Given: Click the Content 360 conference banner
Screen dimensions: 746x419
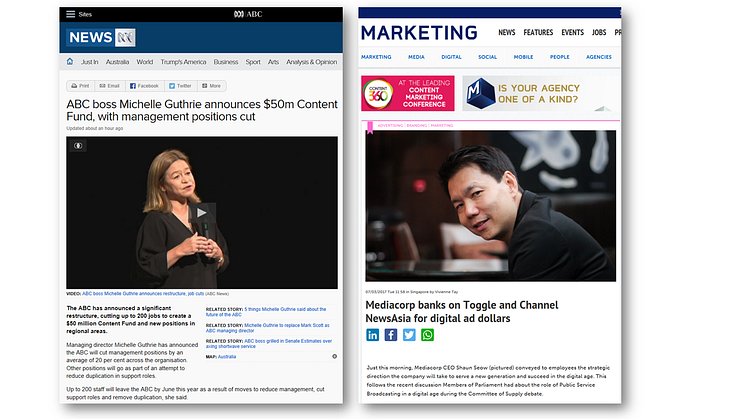Looking at the screenshot, I should coord(408,94).
